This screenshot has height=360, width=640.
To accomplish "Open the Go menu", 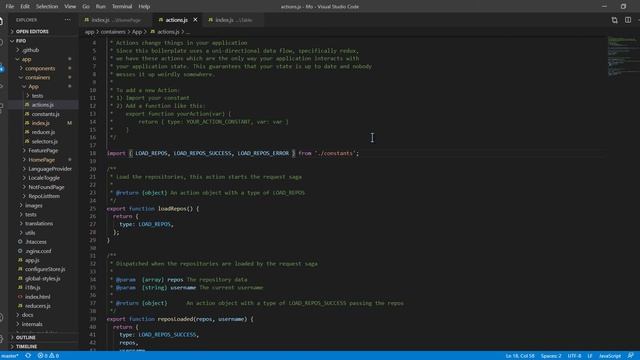I will (86, 7).
